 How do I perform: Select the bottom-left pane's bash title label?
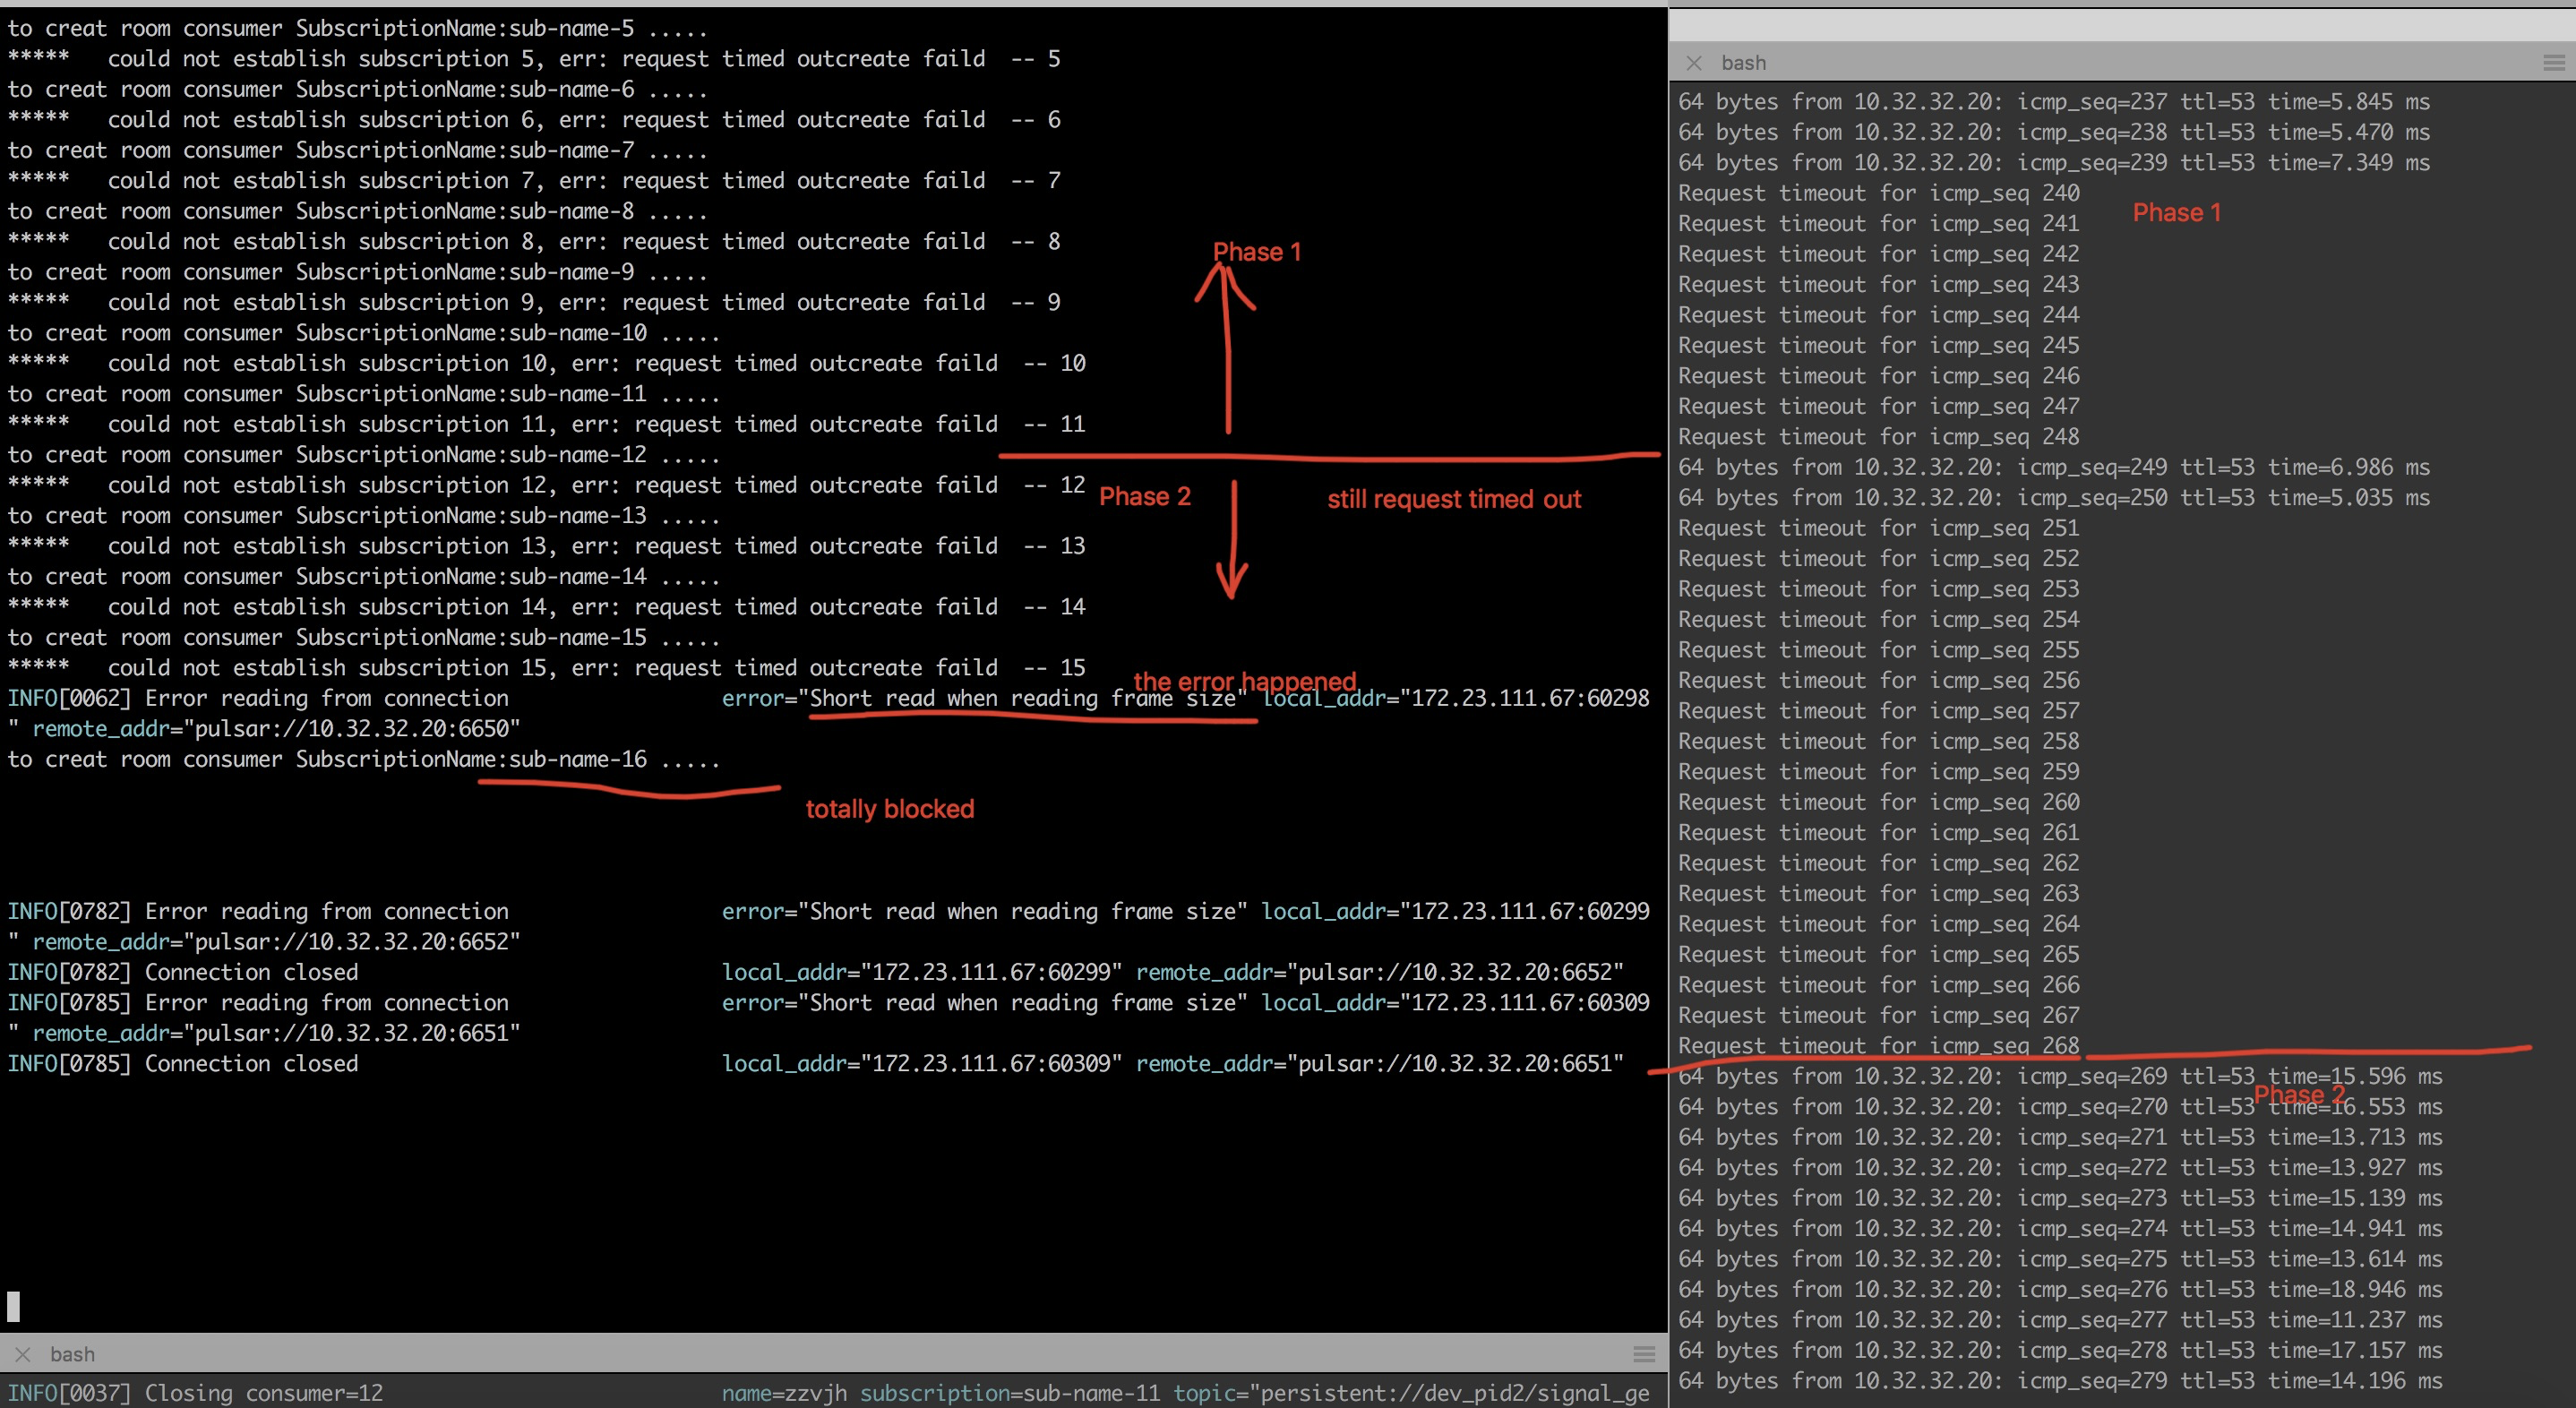(x=72, y=1354)
